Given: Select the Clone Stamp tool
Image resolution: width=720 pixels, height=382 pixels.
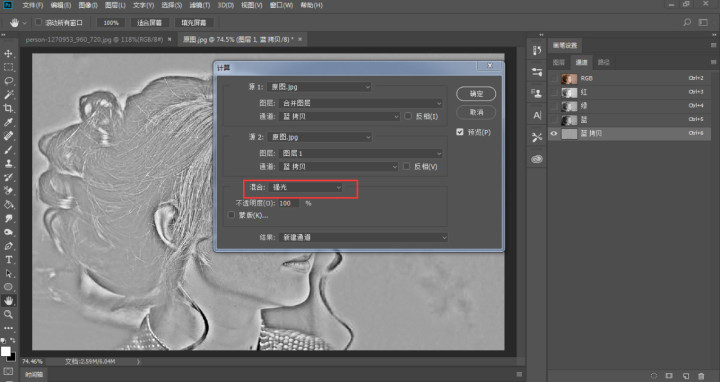Looking at the screenshot, I should point(8,163).
